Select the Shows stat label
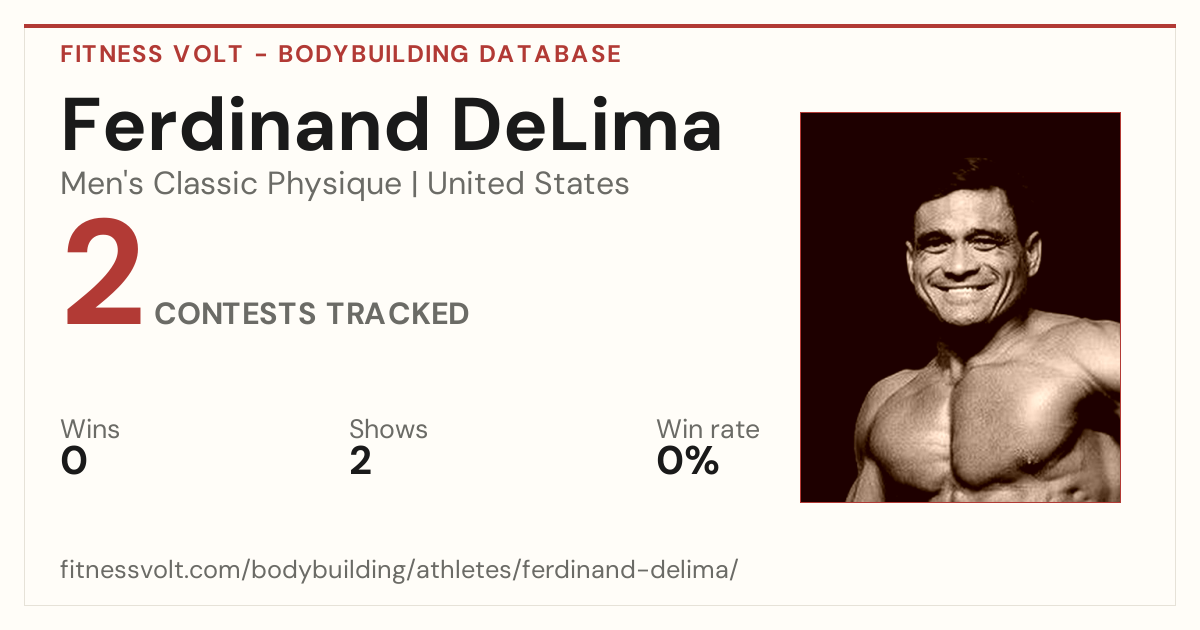 (388, 429)
